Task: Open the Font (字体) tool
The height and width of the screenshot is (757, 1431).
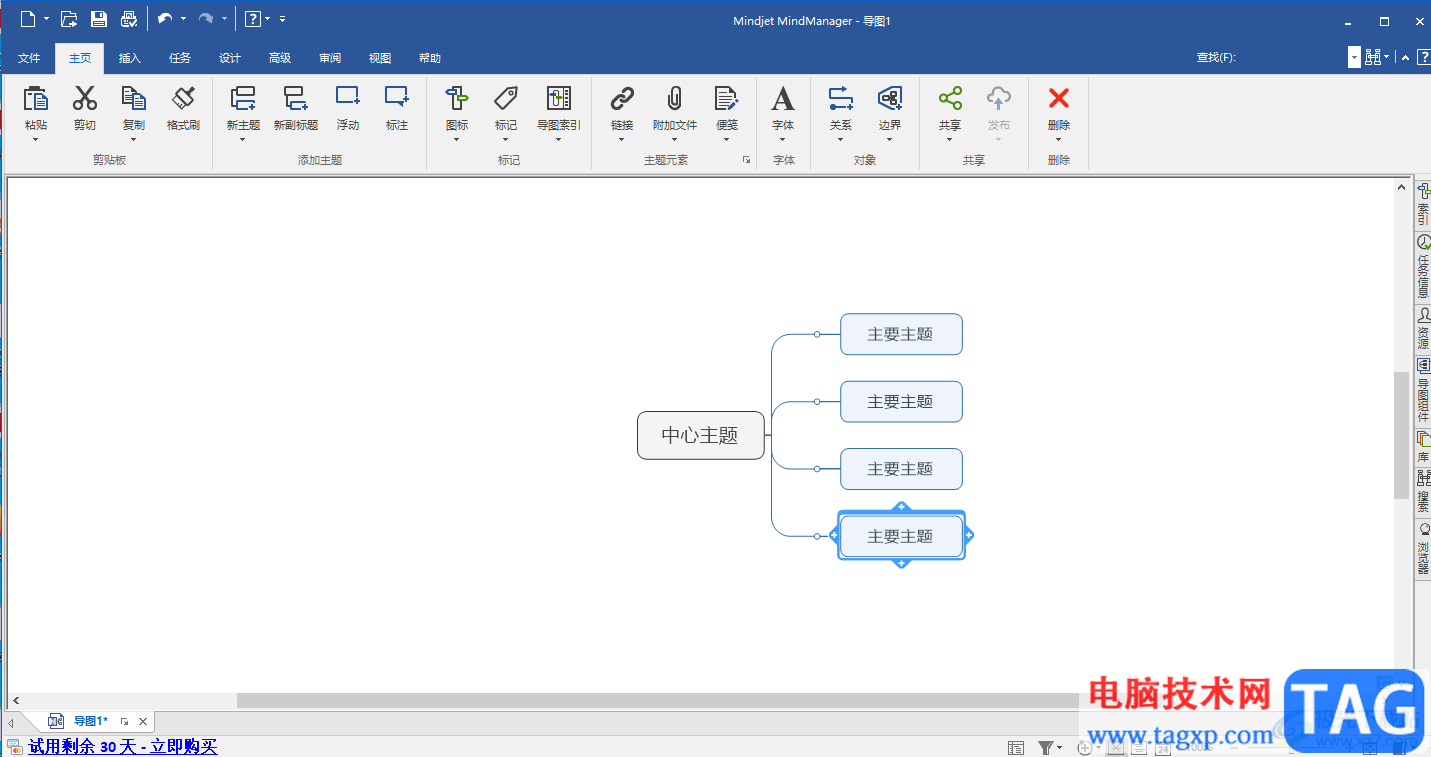Action: point(783,98)
